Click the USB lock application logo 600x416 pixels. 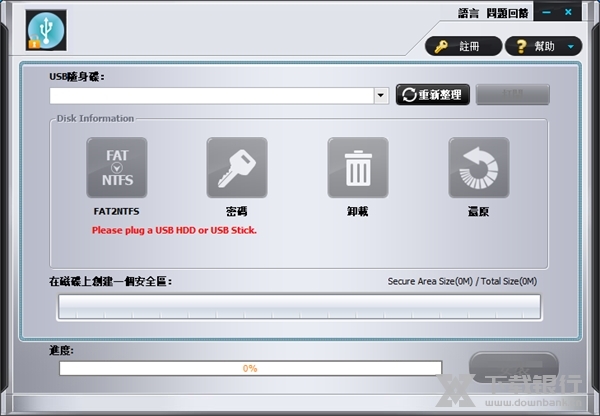[x=46, y=31]
